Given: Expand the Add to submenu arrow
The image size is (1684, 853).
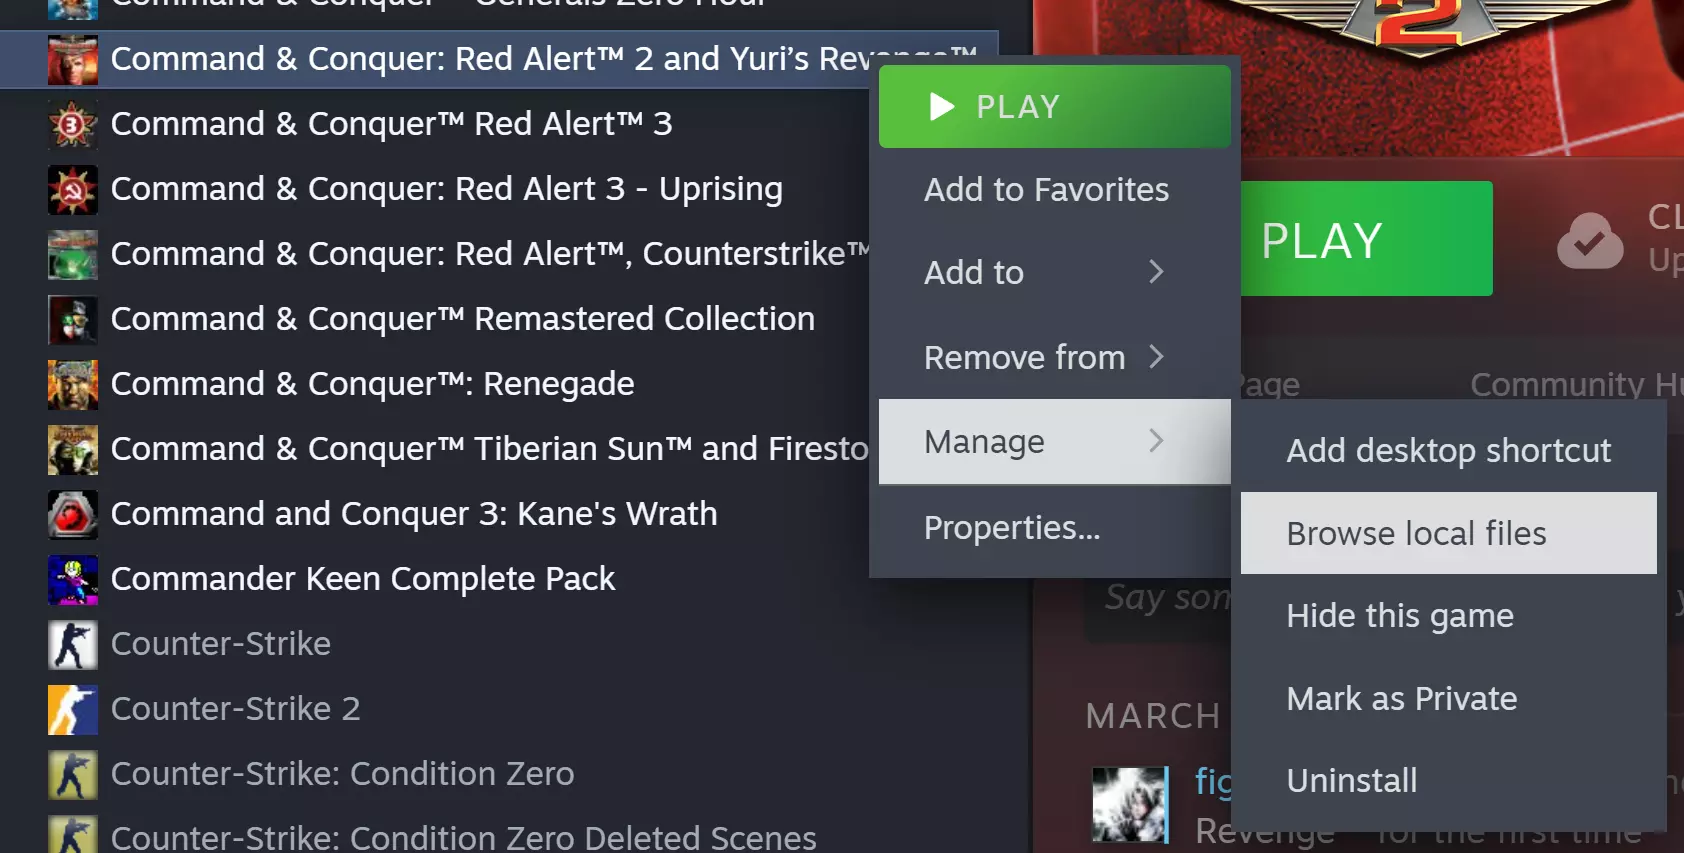Looking at the screenshot, I should pyautogui.click(x=1156, y=272).
